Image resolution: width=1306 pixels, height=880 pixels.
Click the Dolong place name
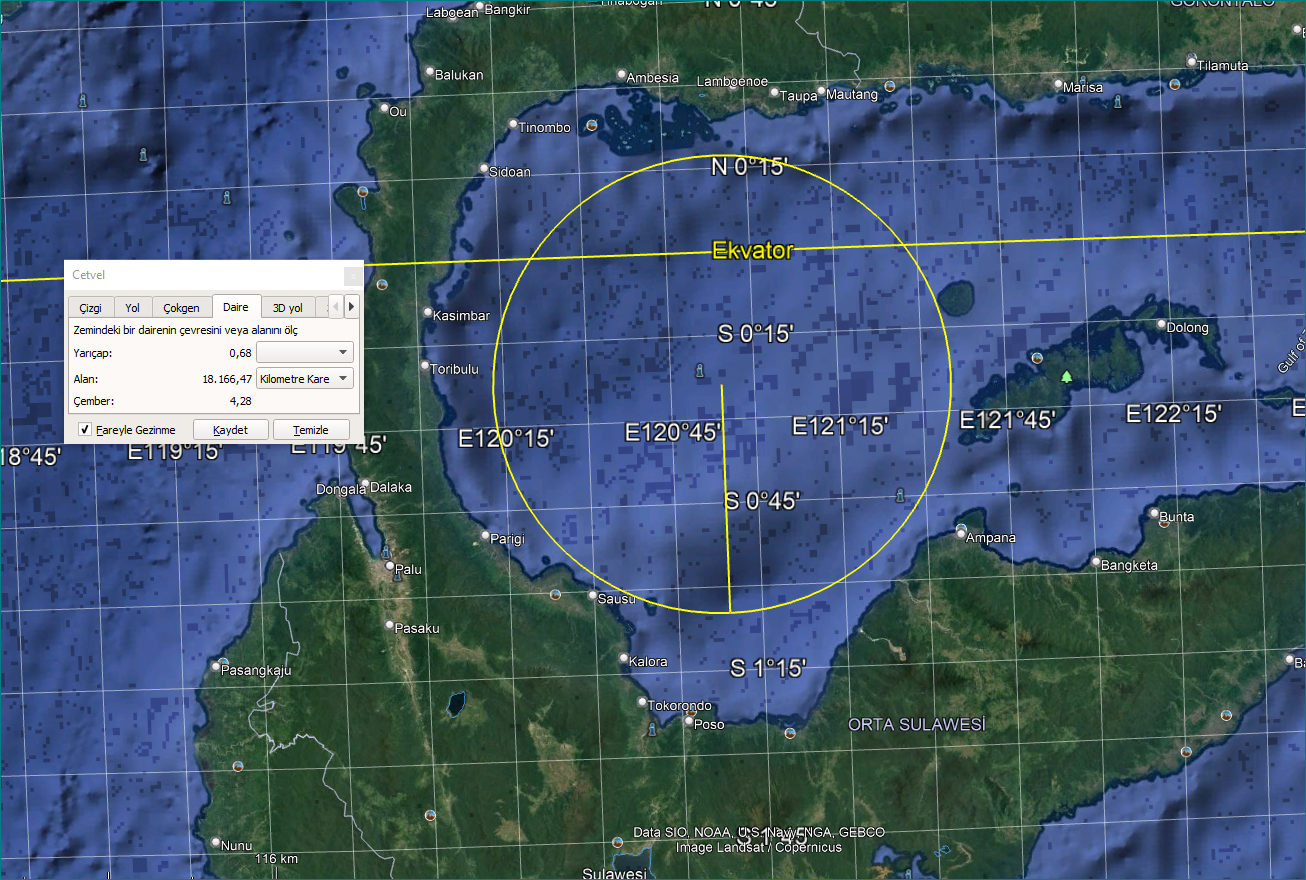1188,327
